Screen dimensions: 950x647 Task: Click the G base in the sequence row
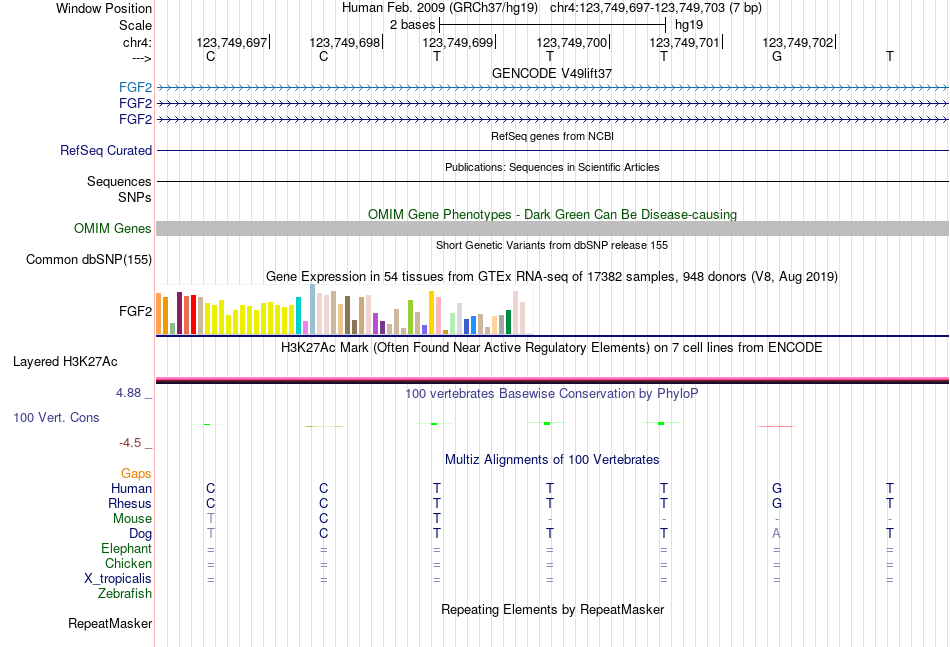[x=777, y=56]
